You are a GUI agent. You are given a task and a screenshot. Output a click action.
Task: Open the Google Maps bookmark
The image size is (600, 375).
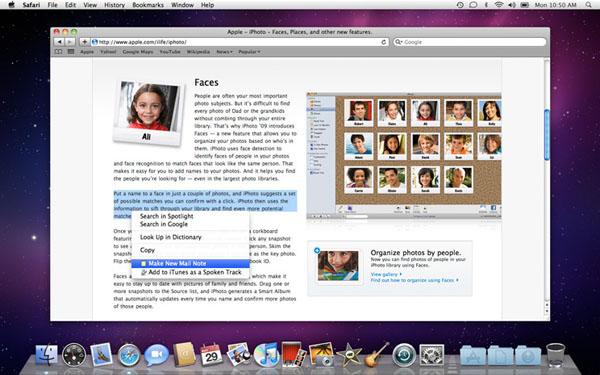coord(138,52)
